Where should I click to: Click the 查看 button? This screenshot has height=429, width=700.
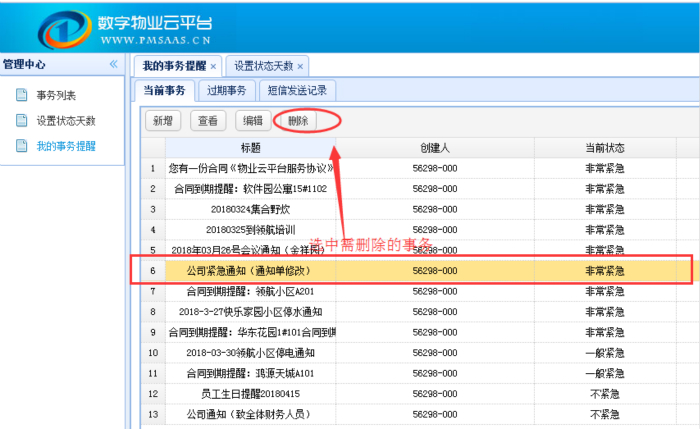[x=208, y=121]
